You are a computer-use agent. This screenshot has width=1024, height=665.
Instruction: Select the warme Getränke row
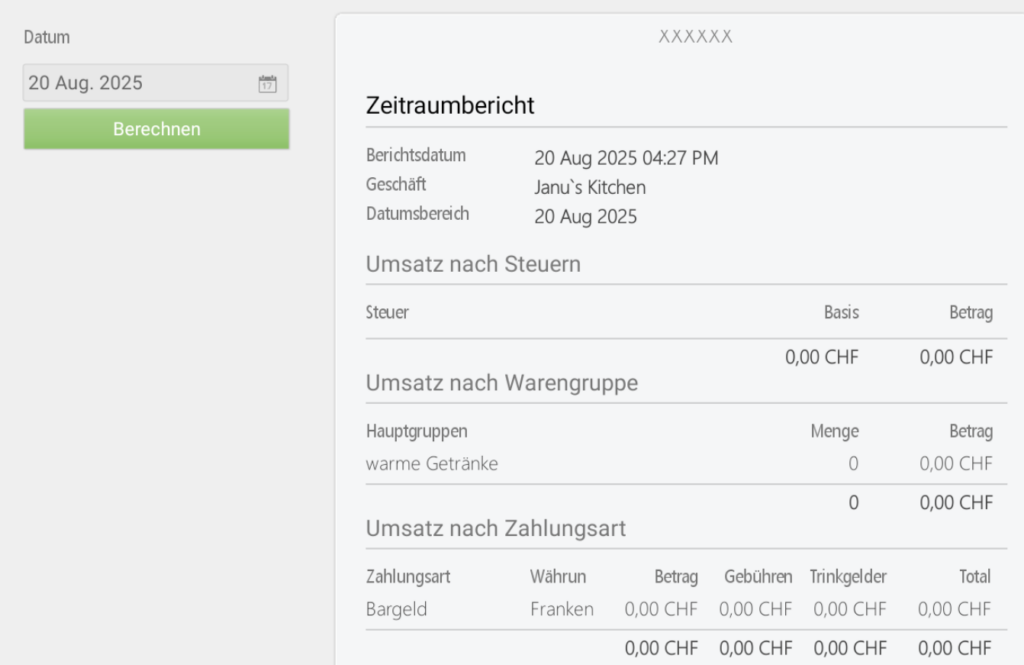tap(686, 464)
